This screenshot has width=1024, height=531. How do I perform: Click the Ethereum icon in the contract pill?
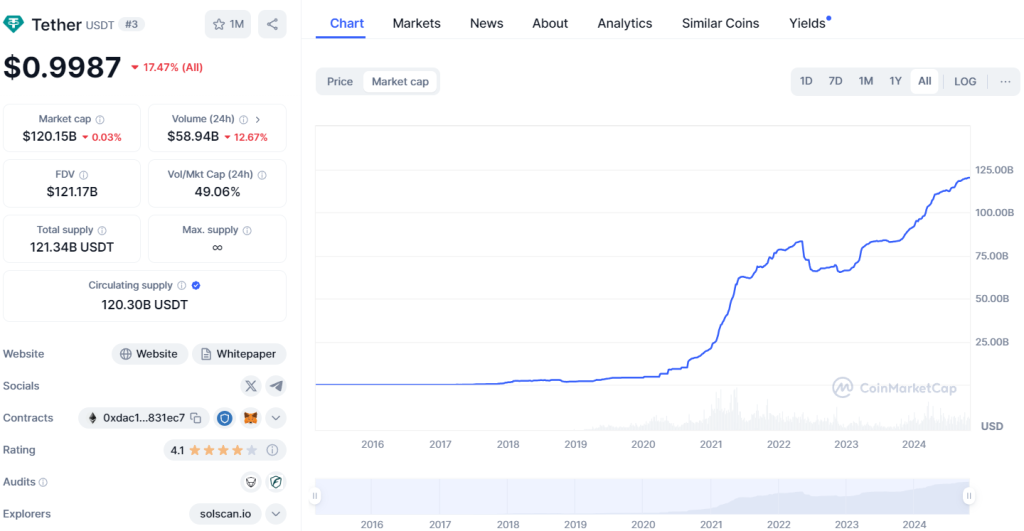point(92,418)
